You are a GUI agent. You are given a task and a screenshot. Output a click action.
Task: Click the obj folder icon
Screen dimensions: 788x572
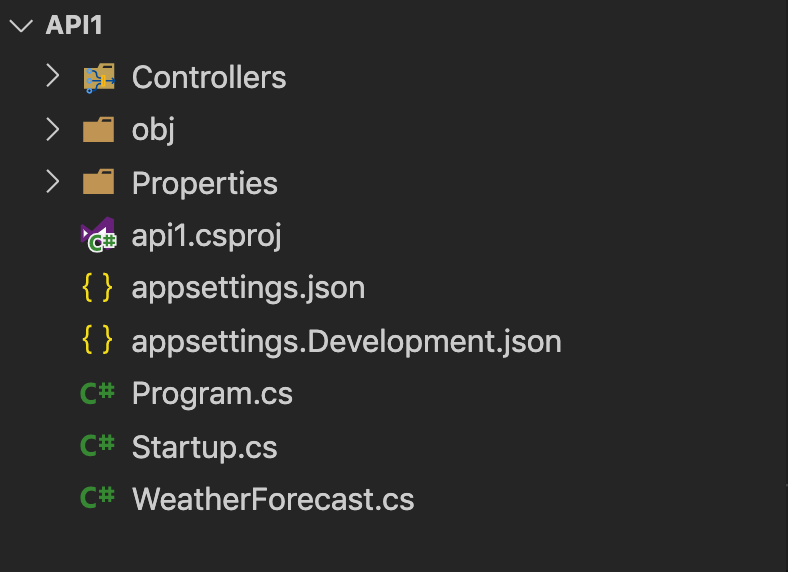click(98, 130)
